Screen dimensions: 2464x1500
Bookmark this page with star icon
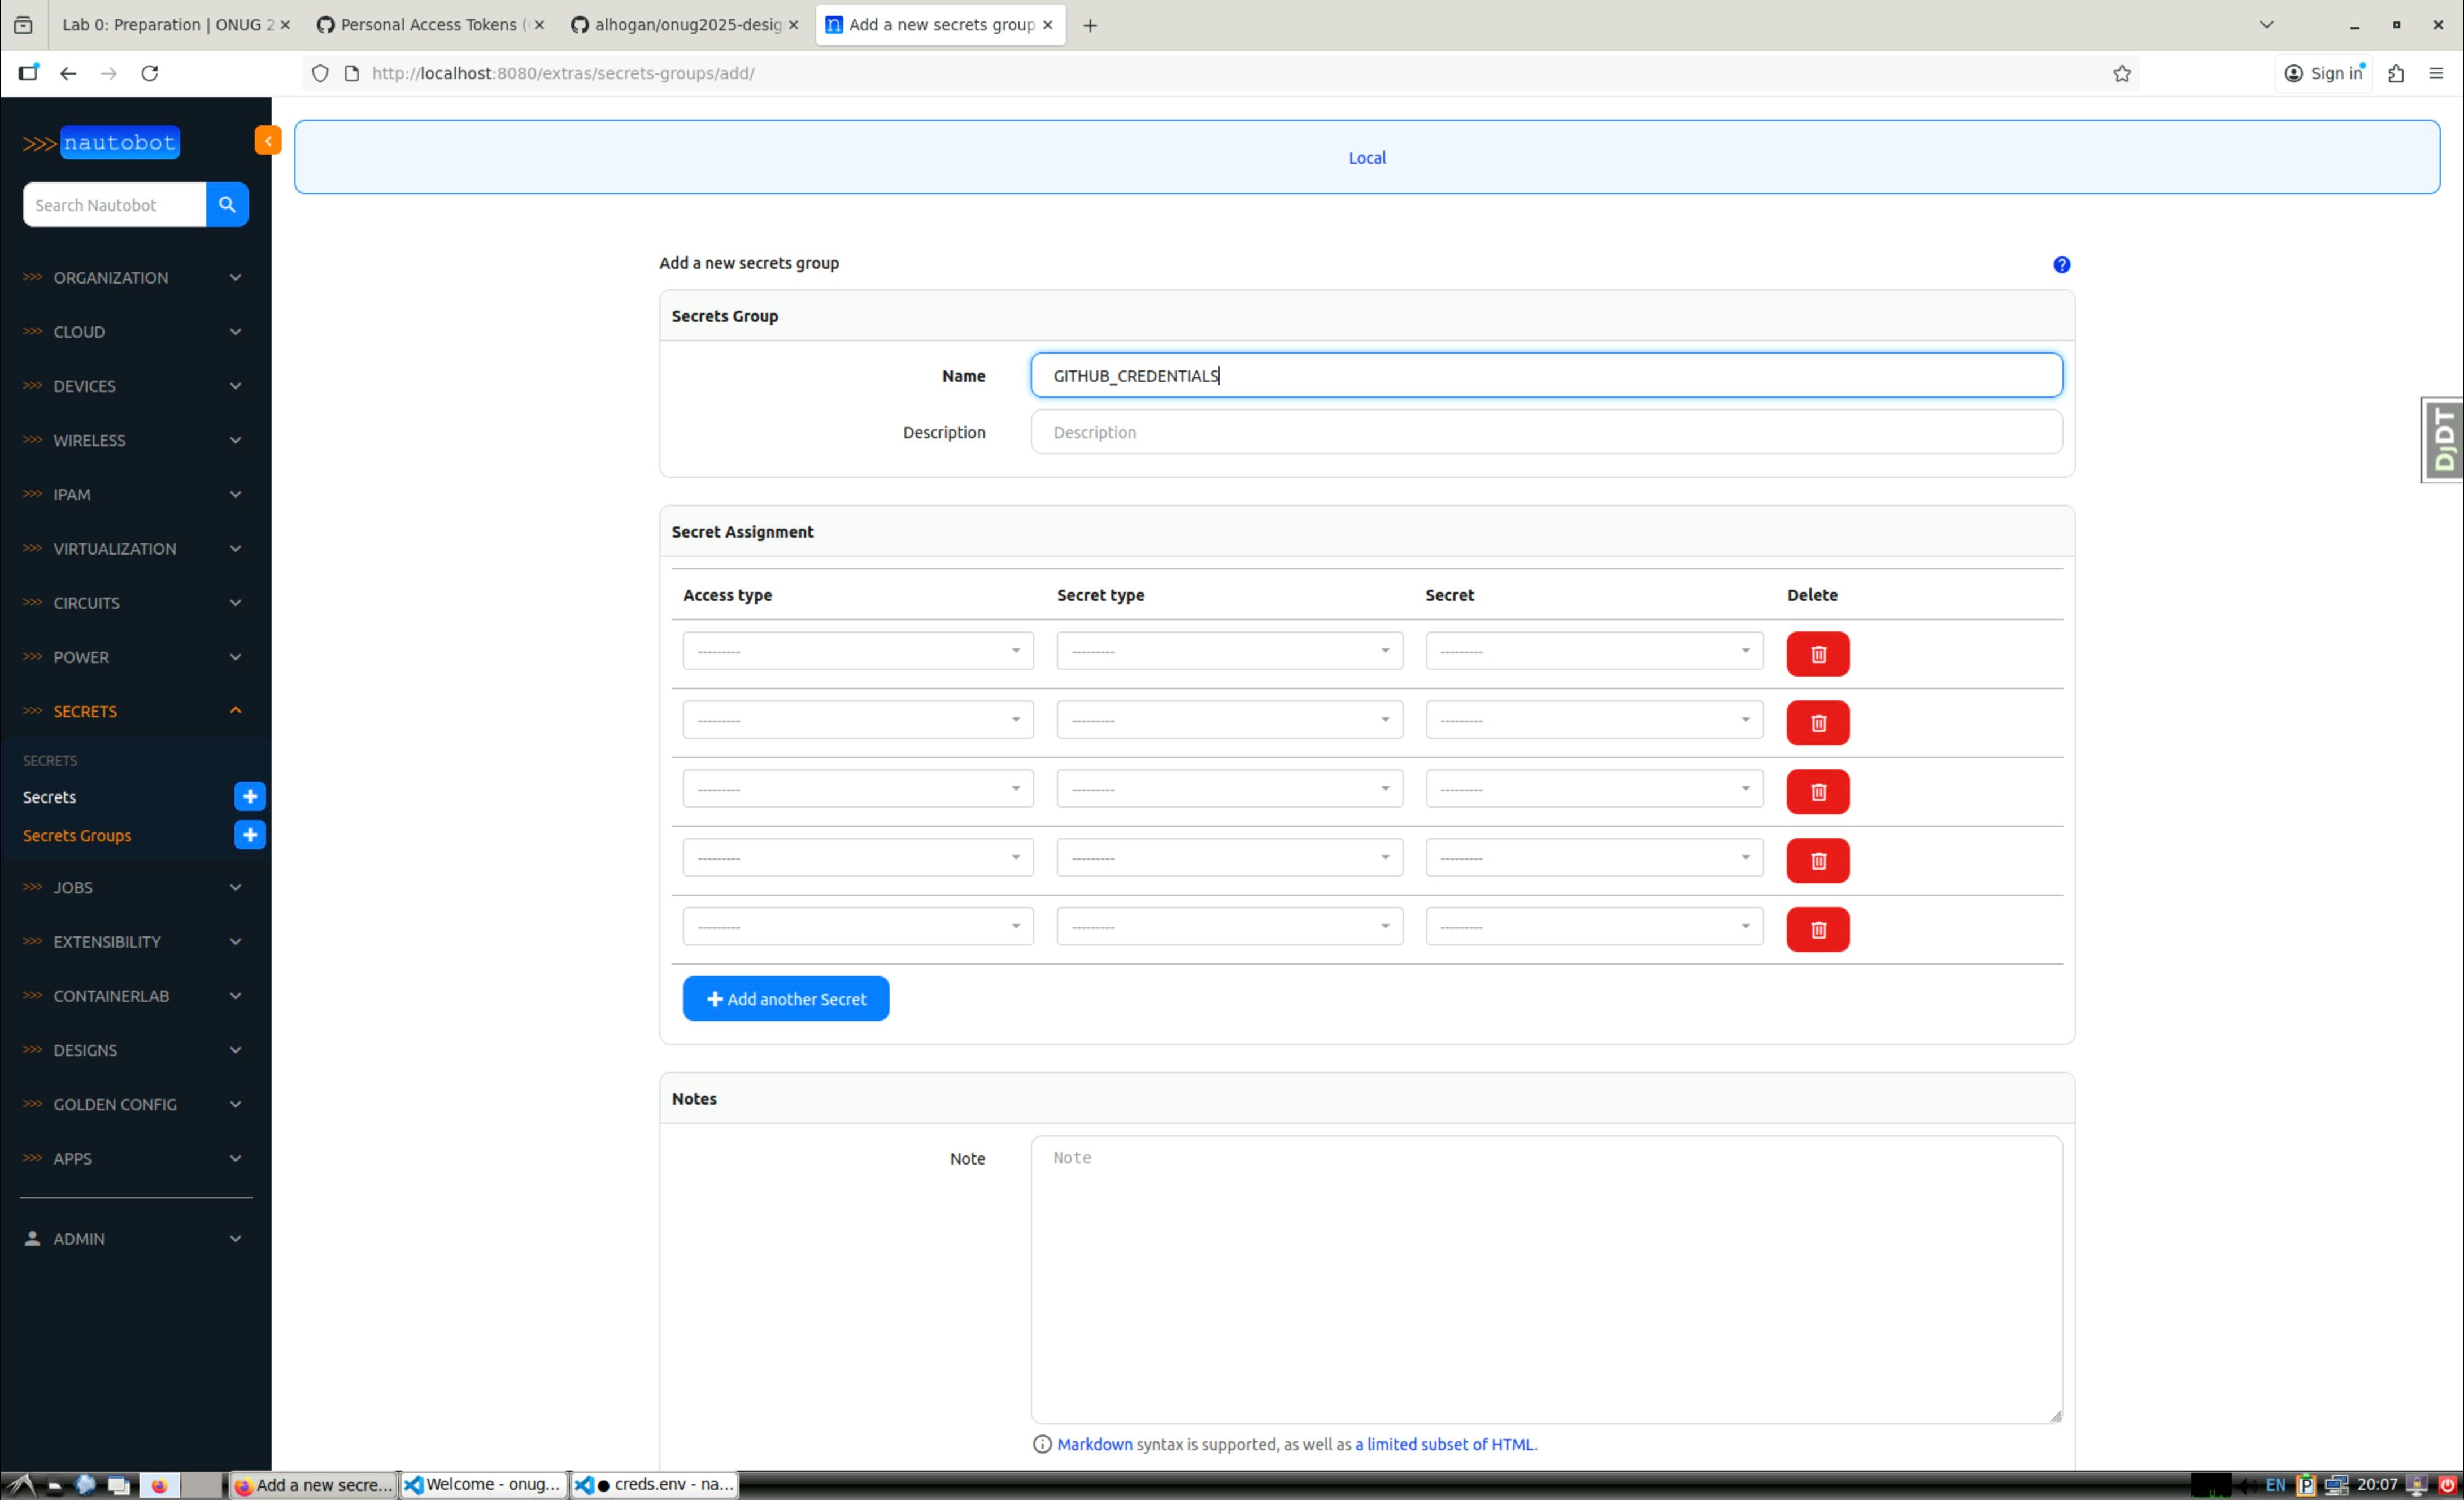(2121, 73)
